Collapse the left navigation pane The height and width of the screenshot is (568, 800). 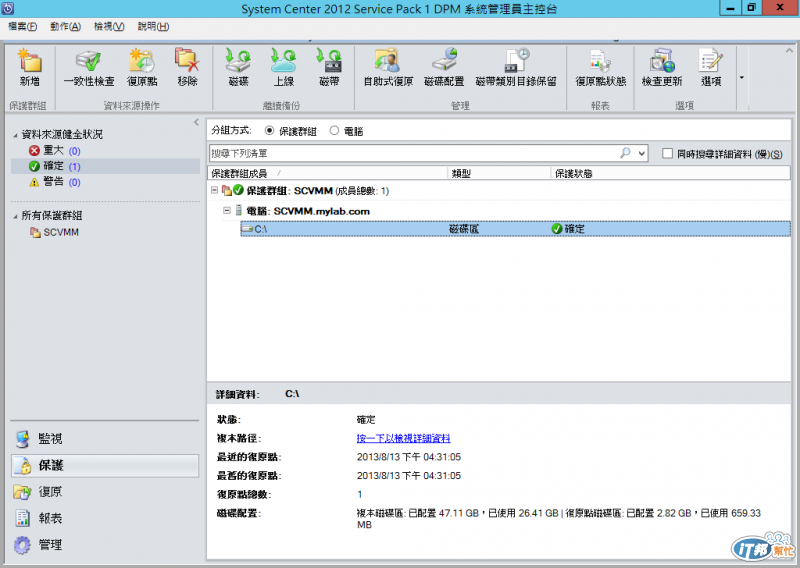pyautogui.click(x=196, y=122)
